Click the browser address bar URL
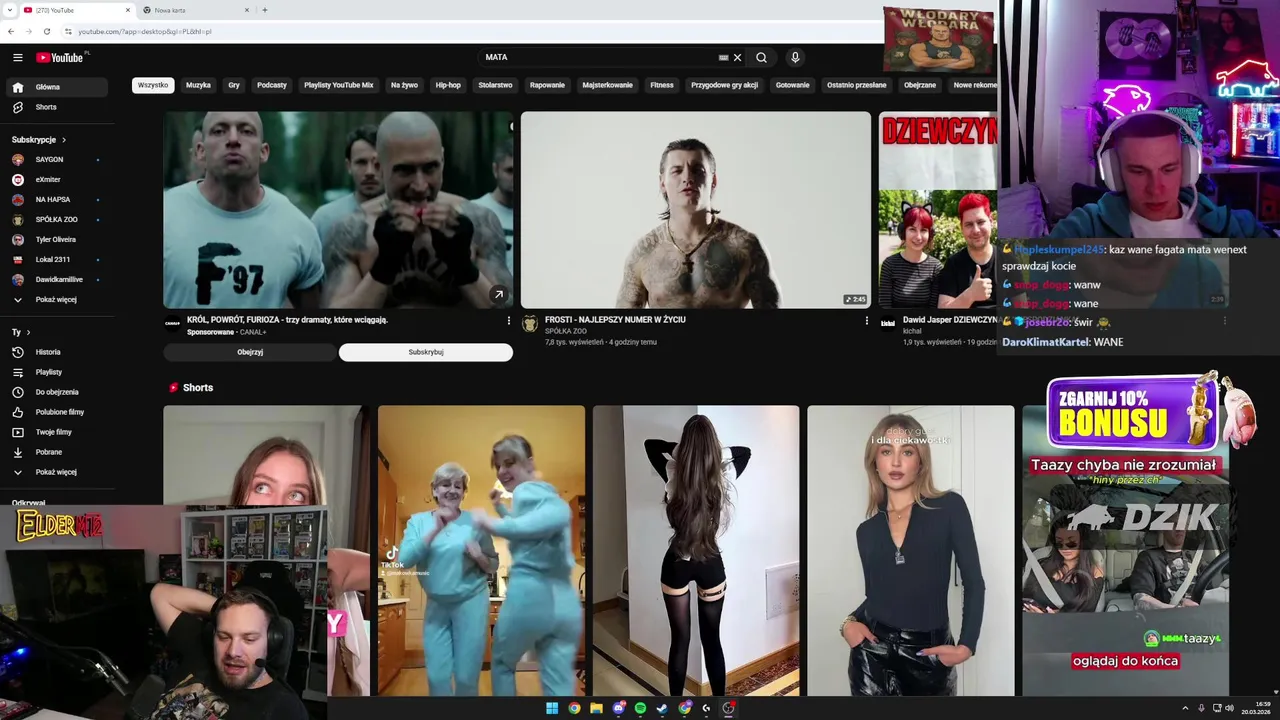The height and width of the screenshot is (720, 1280). point(145,31)
